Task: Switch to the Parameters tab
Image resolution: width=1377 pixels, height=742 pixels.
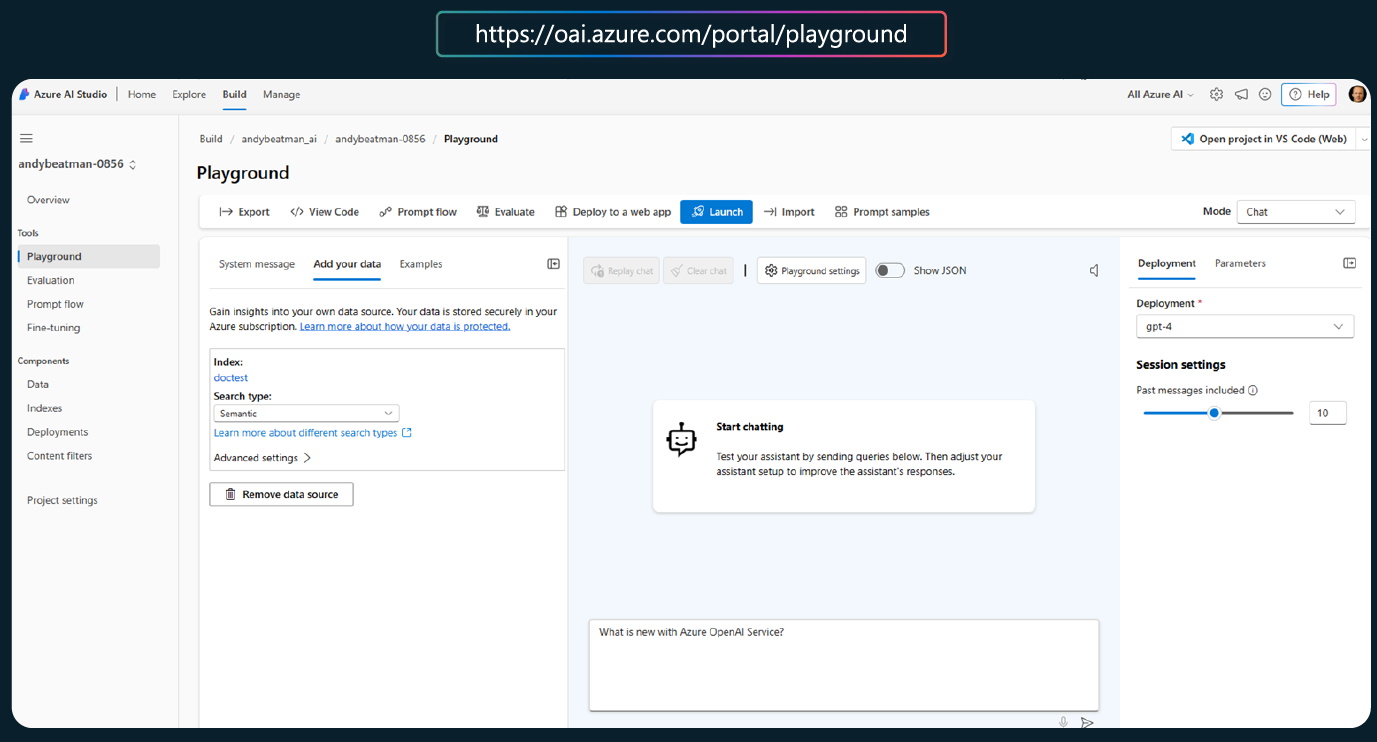Action: coord(1240,263)
